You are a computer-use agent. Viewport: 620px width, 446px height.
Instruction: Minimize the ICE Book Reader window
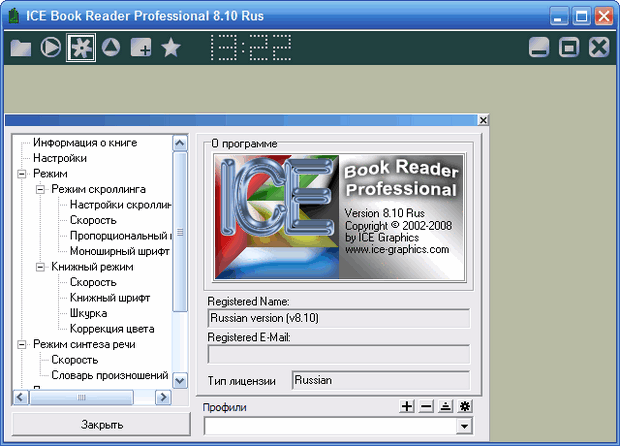[559, 16]
